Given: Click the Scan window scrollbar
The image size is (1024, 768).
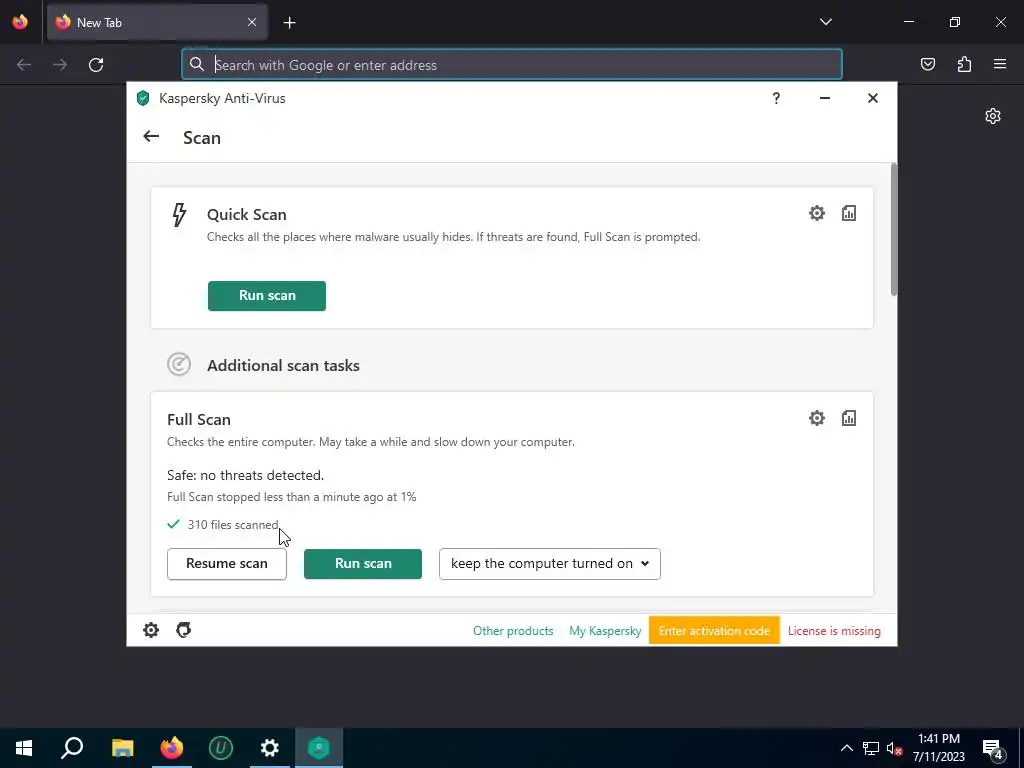Looking at the screenshot, I should [x=893, y=230].
